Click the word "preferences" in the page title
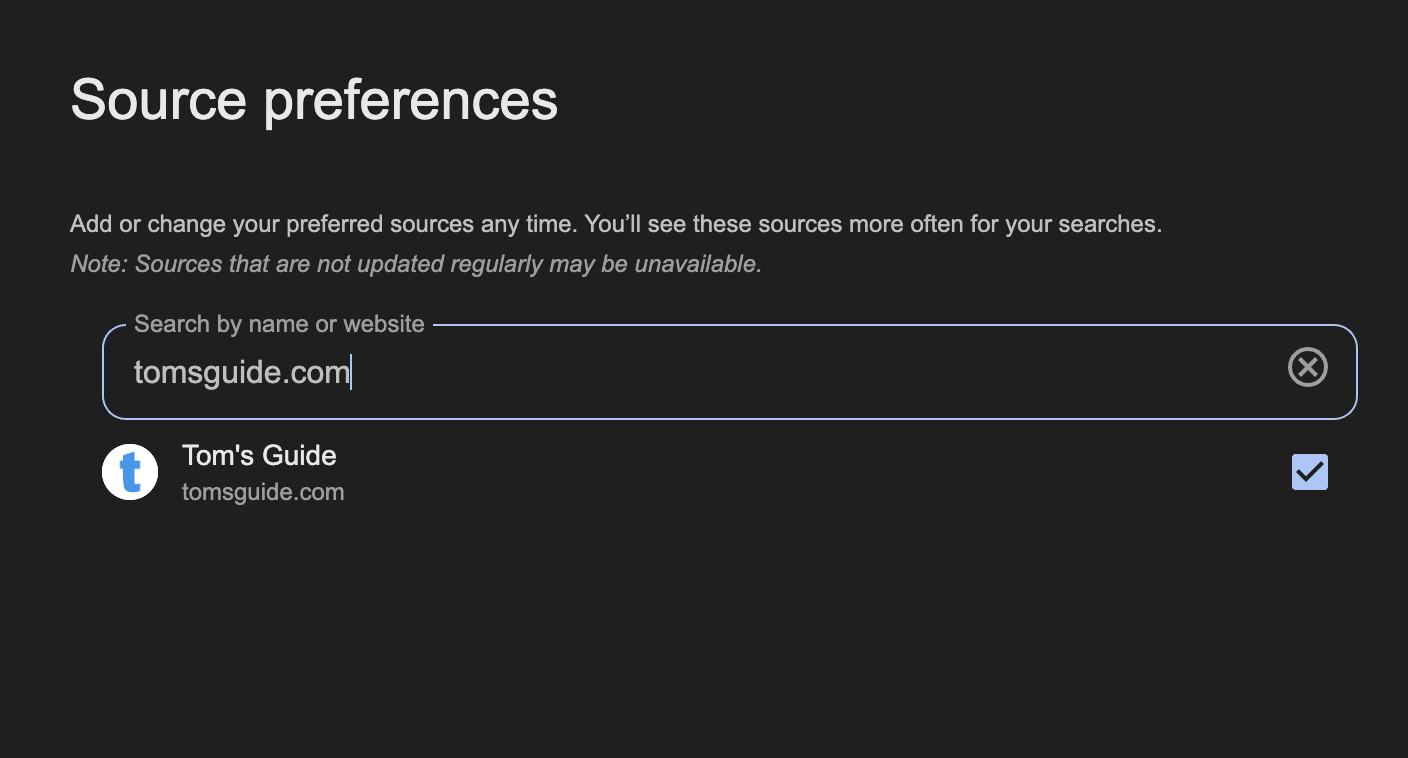 point(410,100)
